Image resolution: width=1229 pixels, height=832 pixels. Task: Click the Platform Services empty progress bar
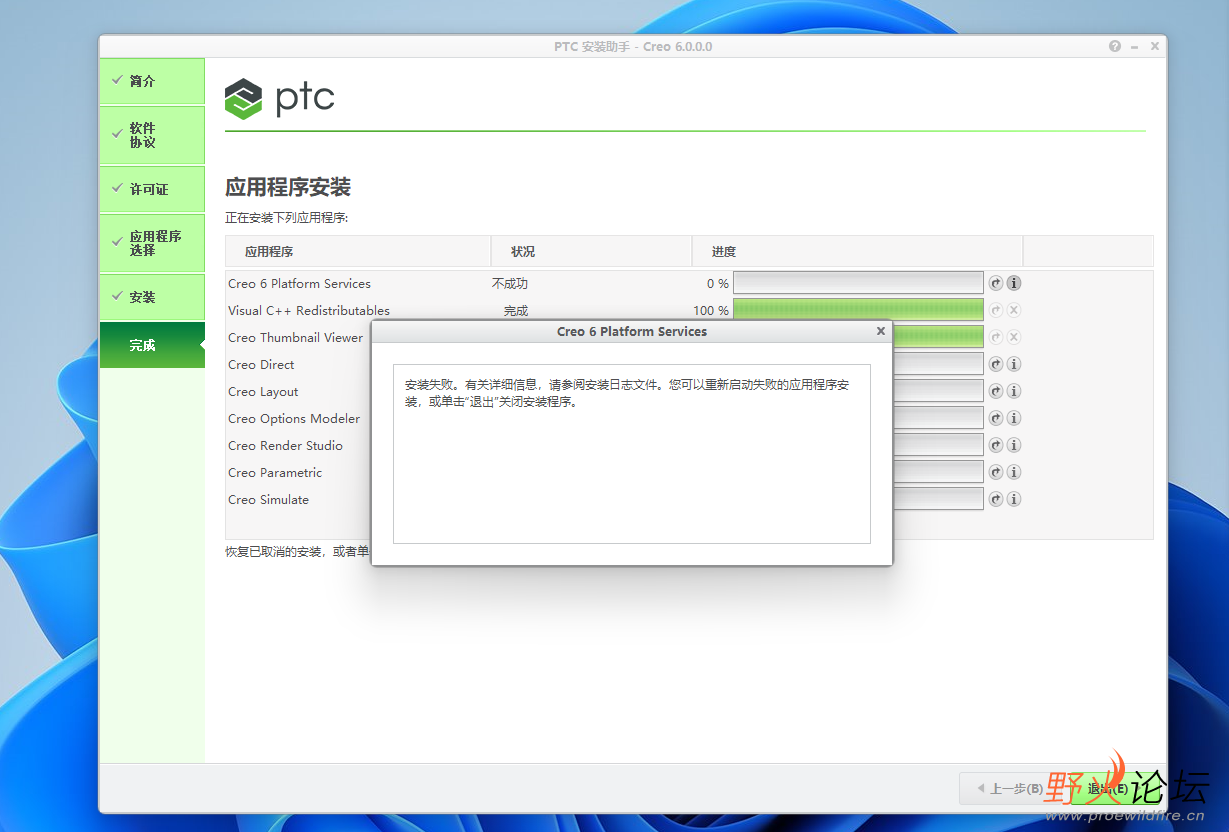click(x=858, y=283)
